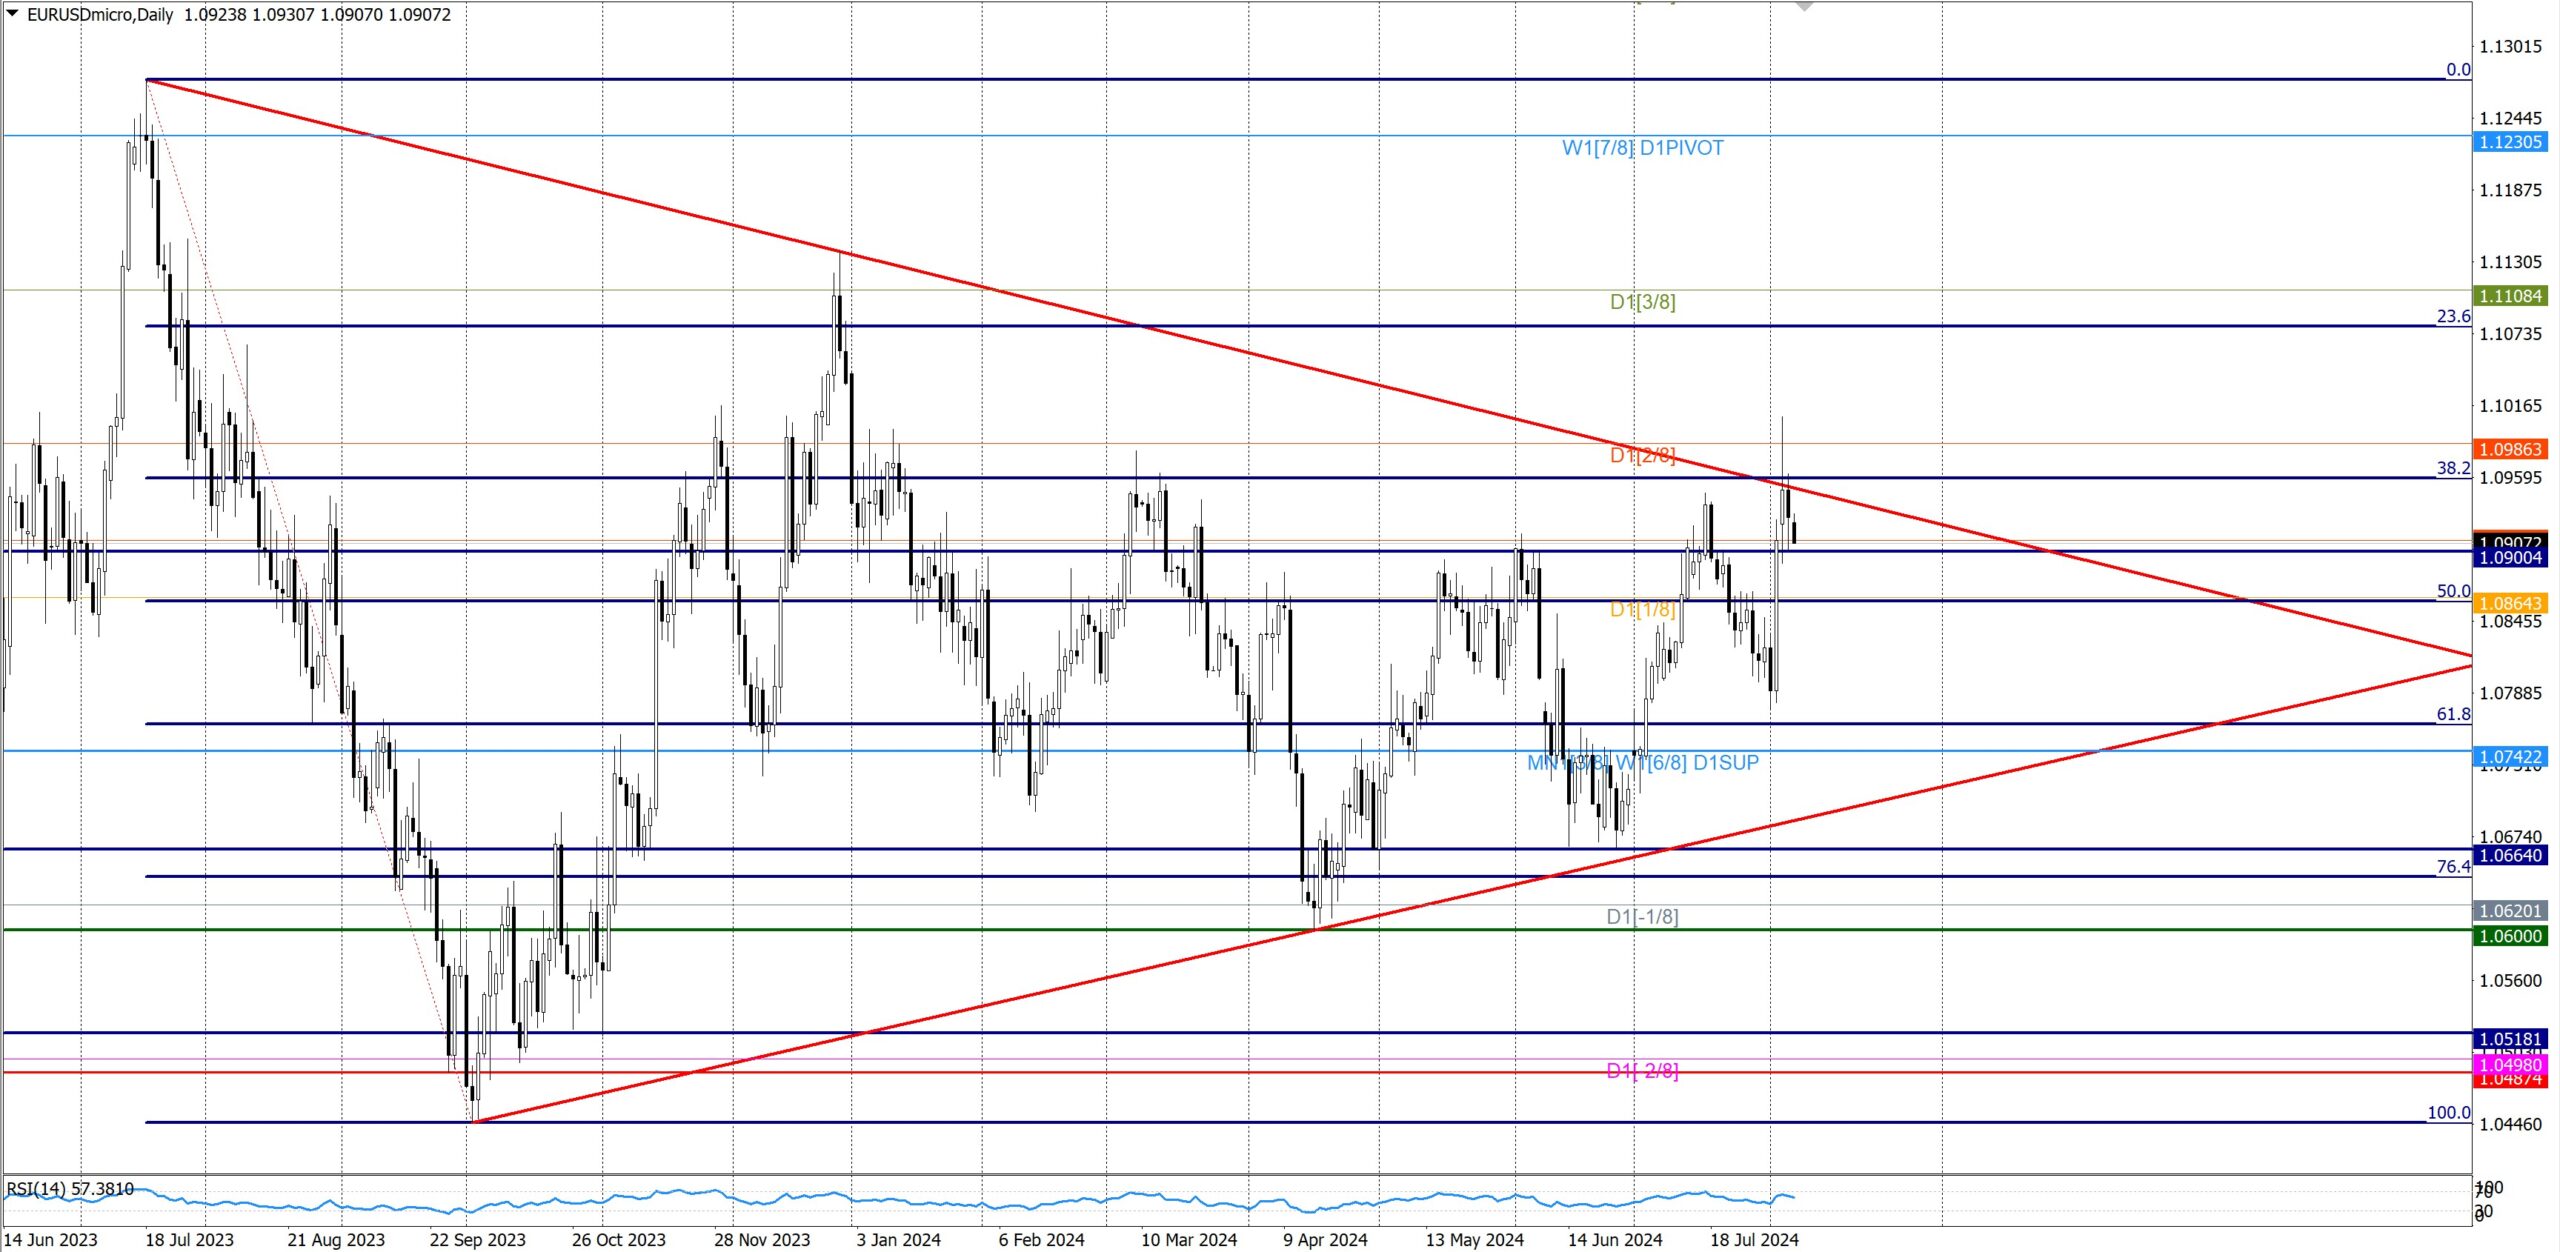Select the D1[3/8] level label
The image size is (2560, 1252).
coord(1643,302)
